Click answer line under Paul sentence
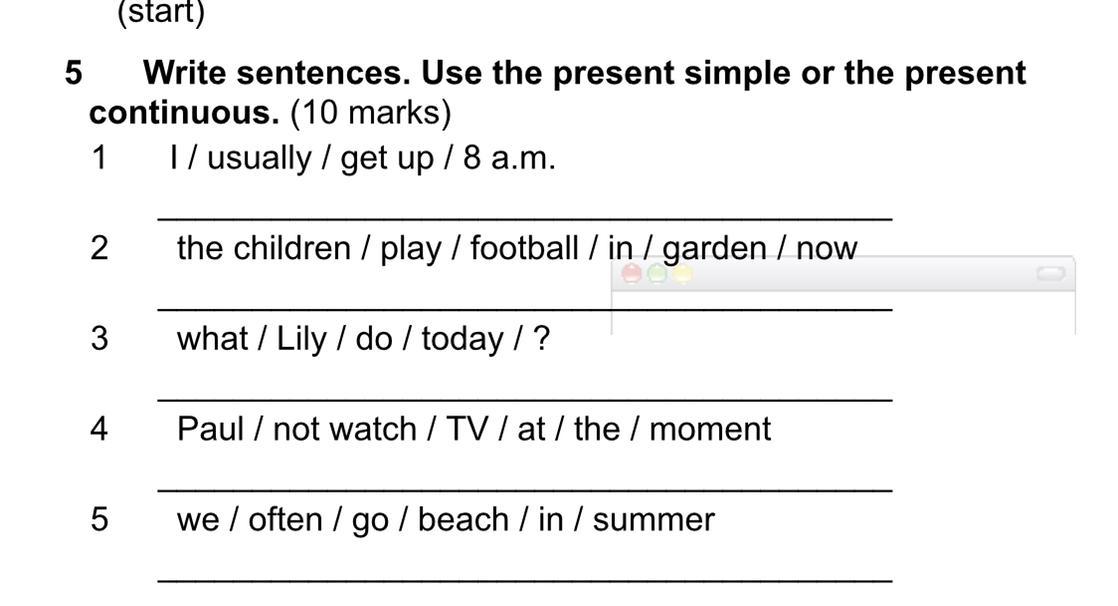This screenshot has width=1118, height=606. click(x=525, y=490)
